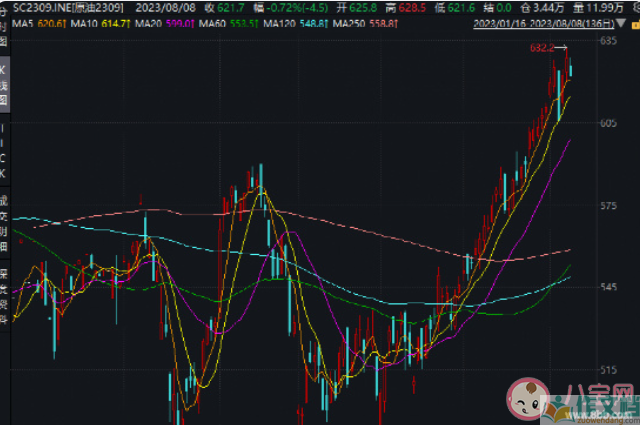Click the 635 price axis label
This screenshot has width=640, height=425.
click(608, 42)
